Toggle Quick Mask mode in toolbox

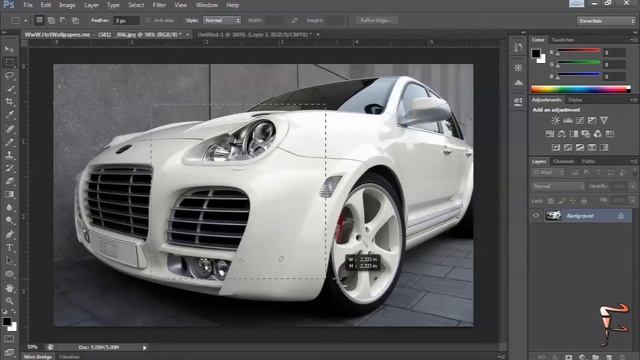[9, 339]
